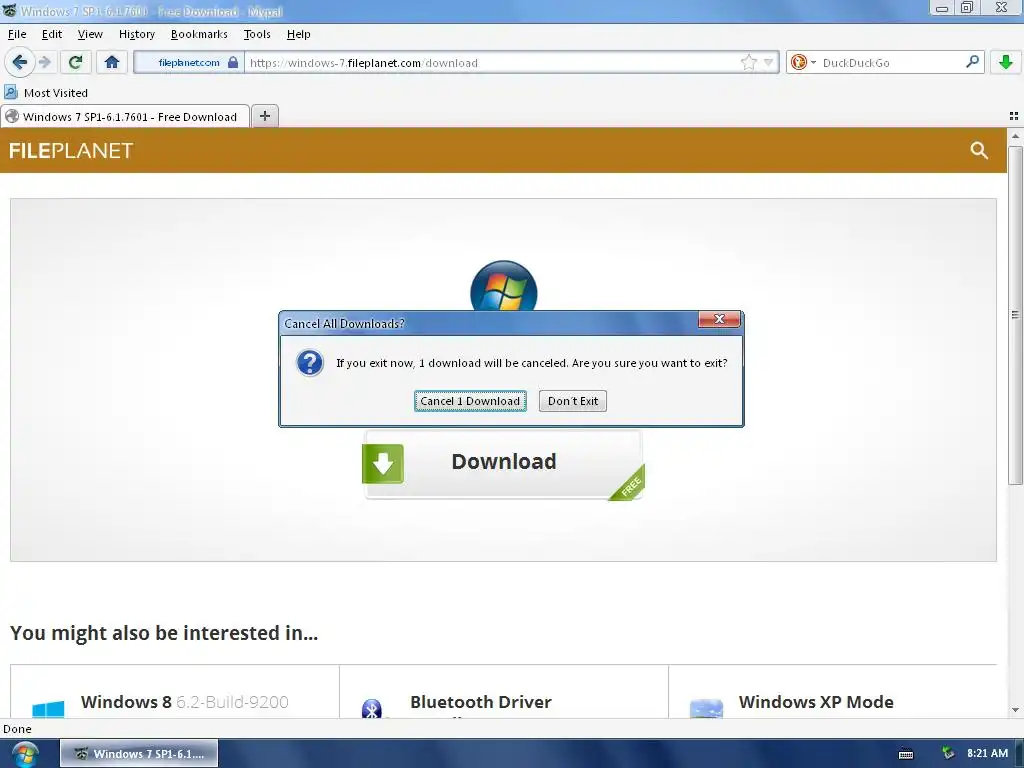
Task: Open the View menu
Action: pyautogui.click(x=90, y=34)
